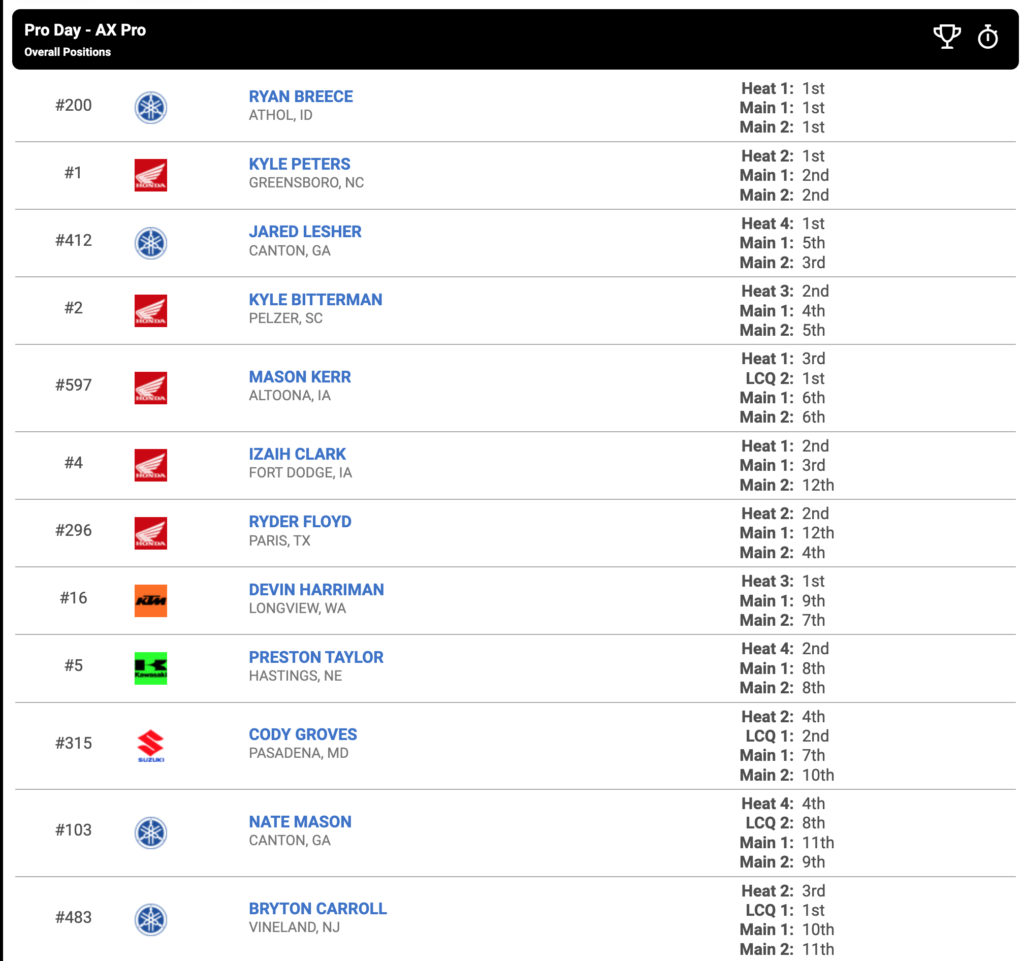Click Ryan Breece's Yamaha logo
The image size is (1024, 961).
(151, 107)
